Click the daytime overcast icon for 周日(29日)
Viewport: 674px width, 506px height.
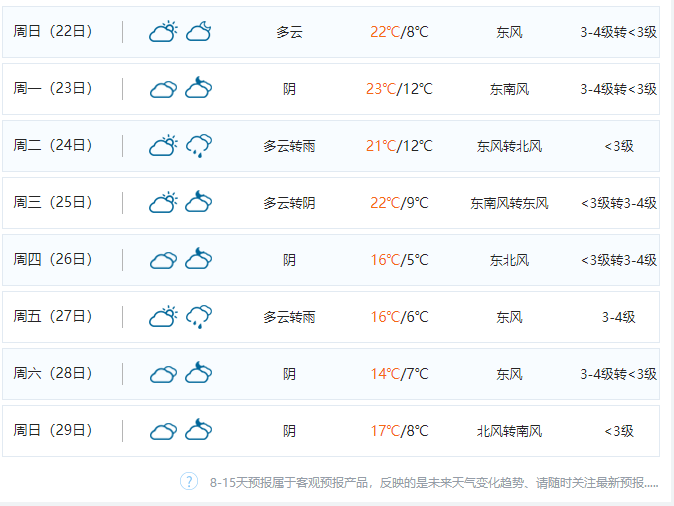coord(163,431)
